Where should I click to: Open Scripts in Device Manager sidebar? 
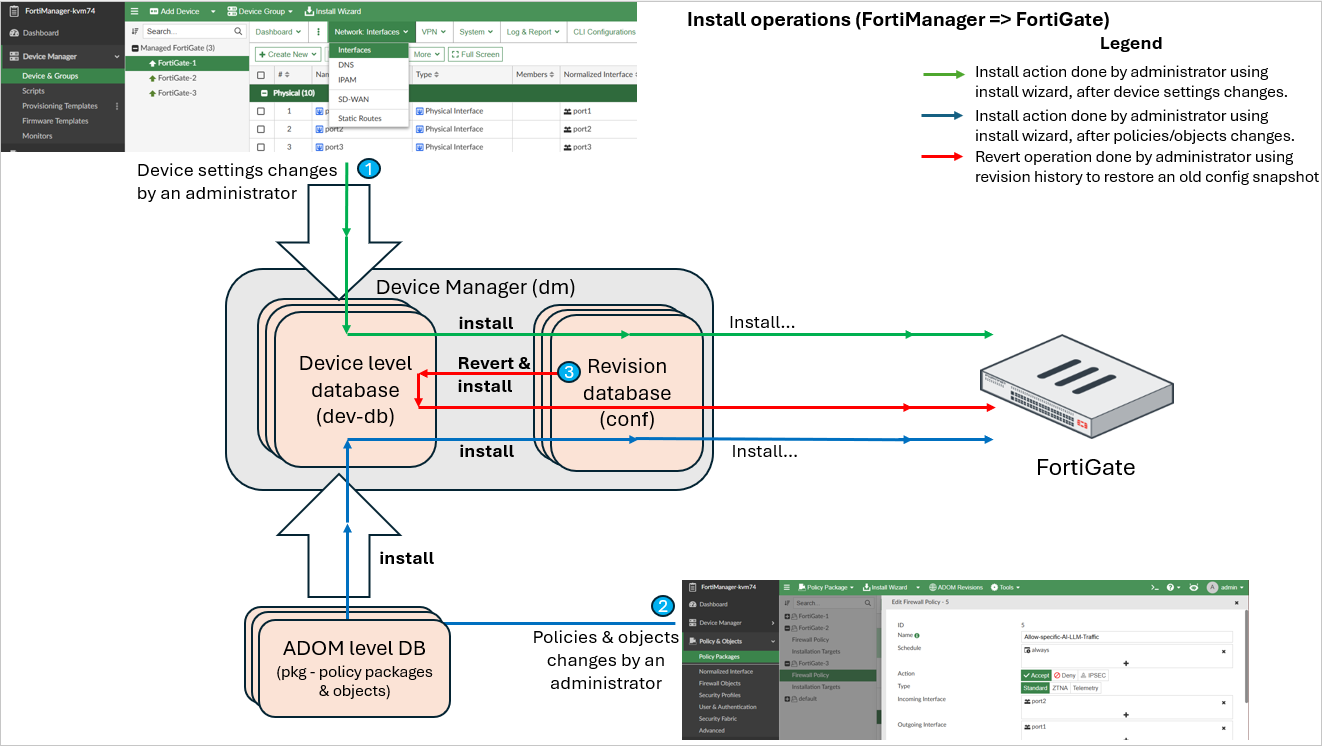33,91
